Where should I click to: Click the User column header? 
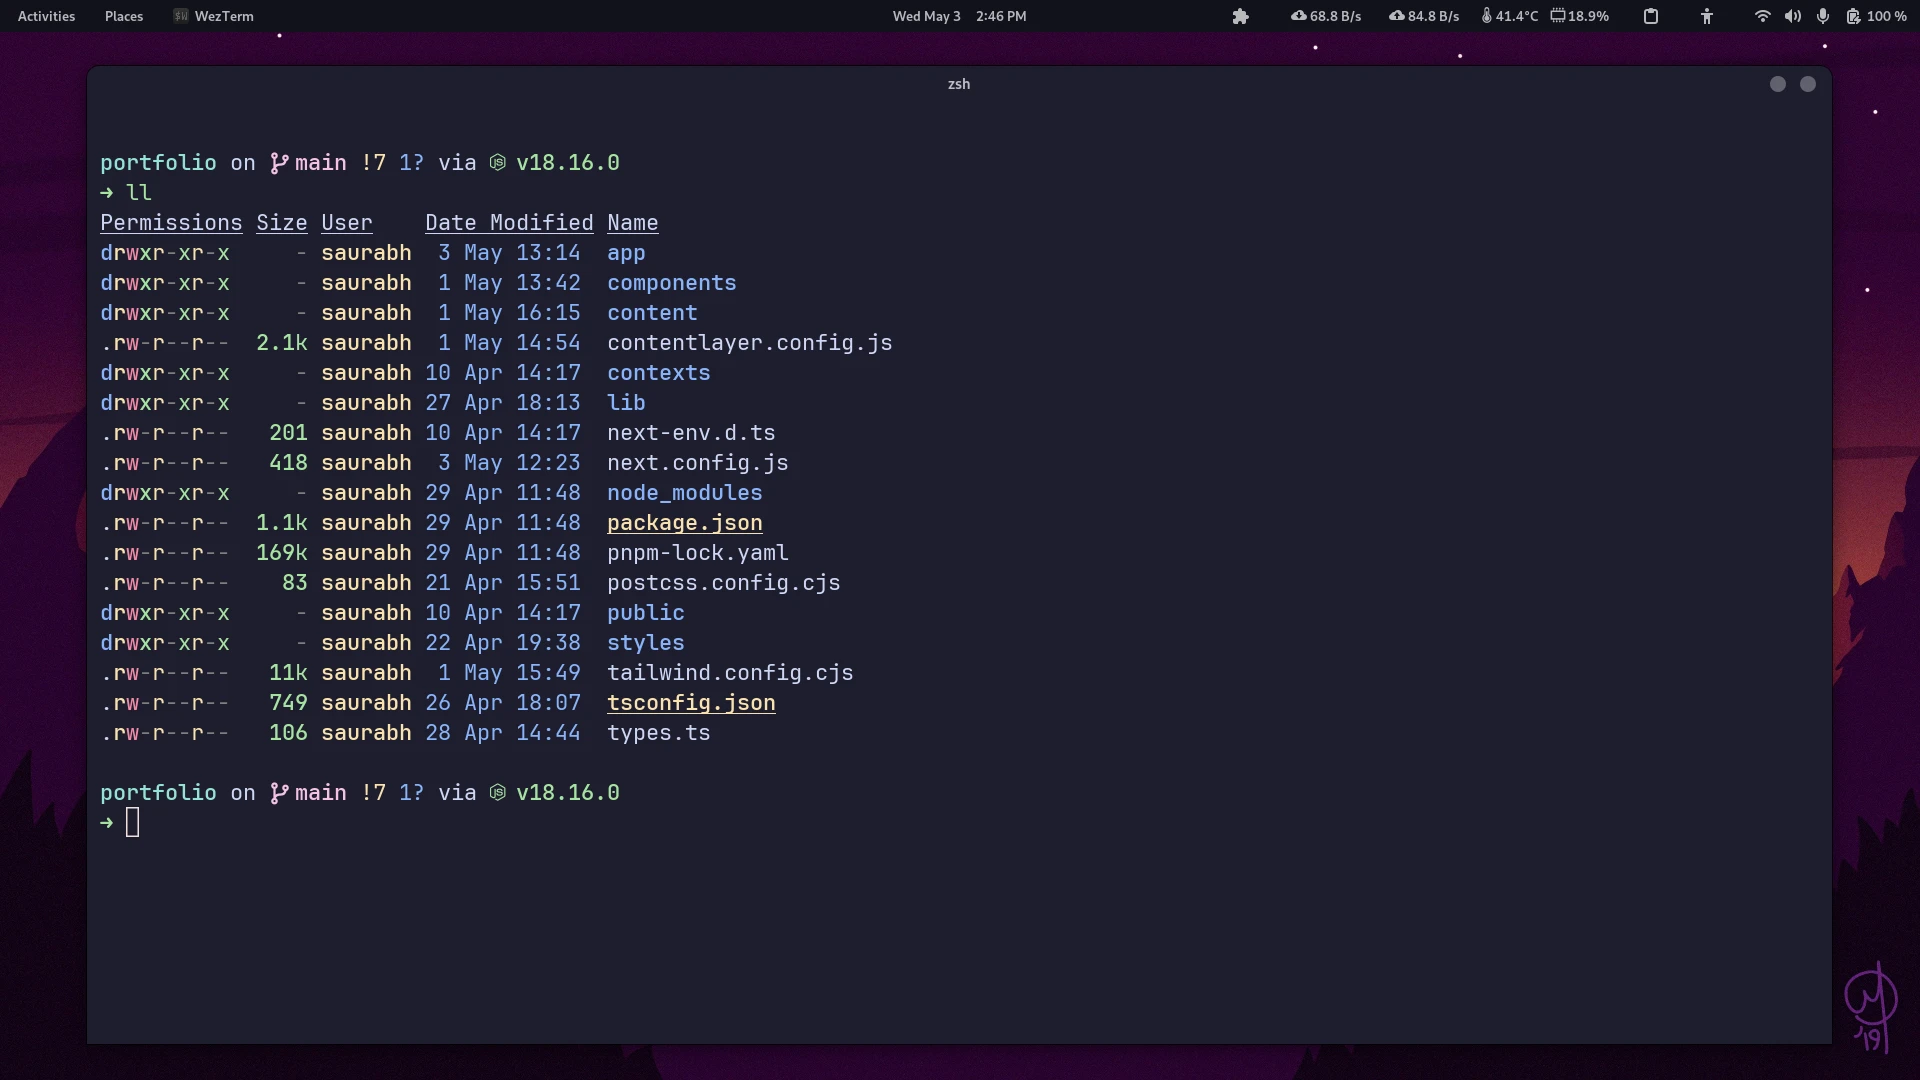tap(347, 223)
